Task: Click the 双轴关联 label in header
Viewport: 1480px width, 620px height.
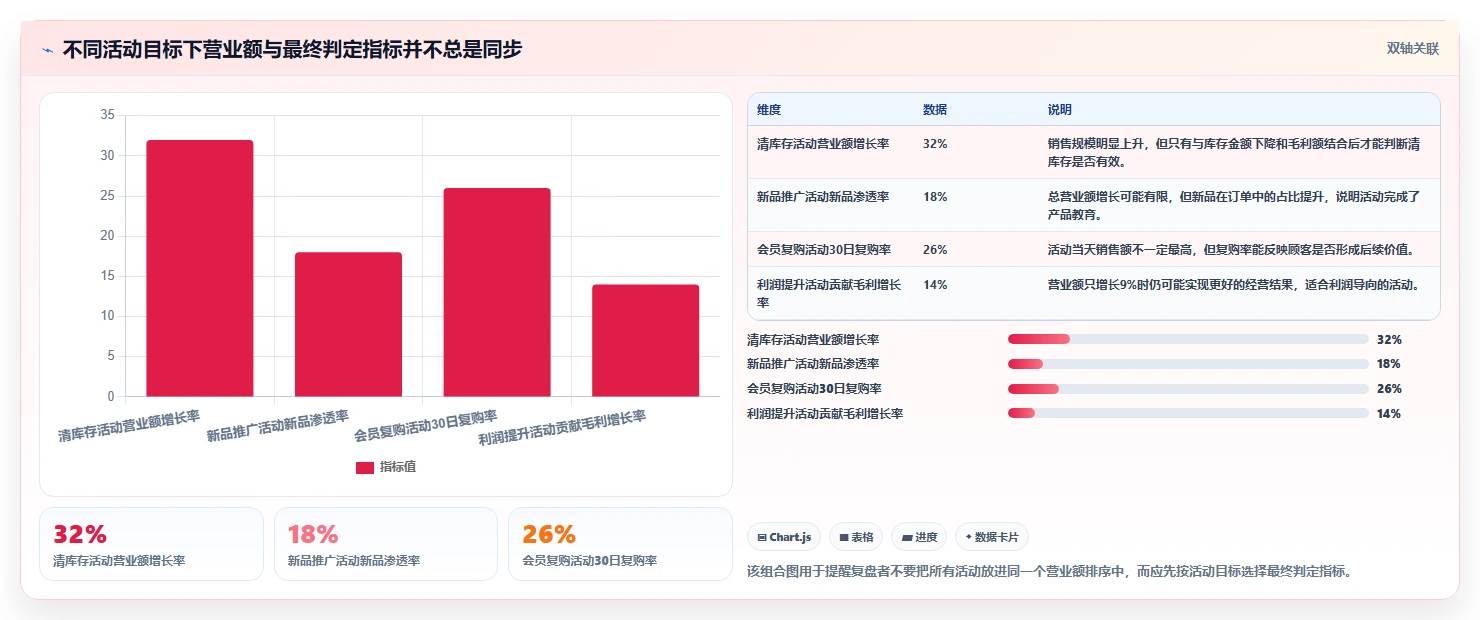Action: click(x=1412, y=49)
